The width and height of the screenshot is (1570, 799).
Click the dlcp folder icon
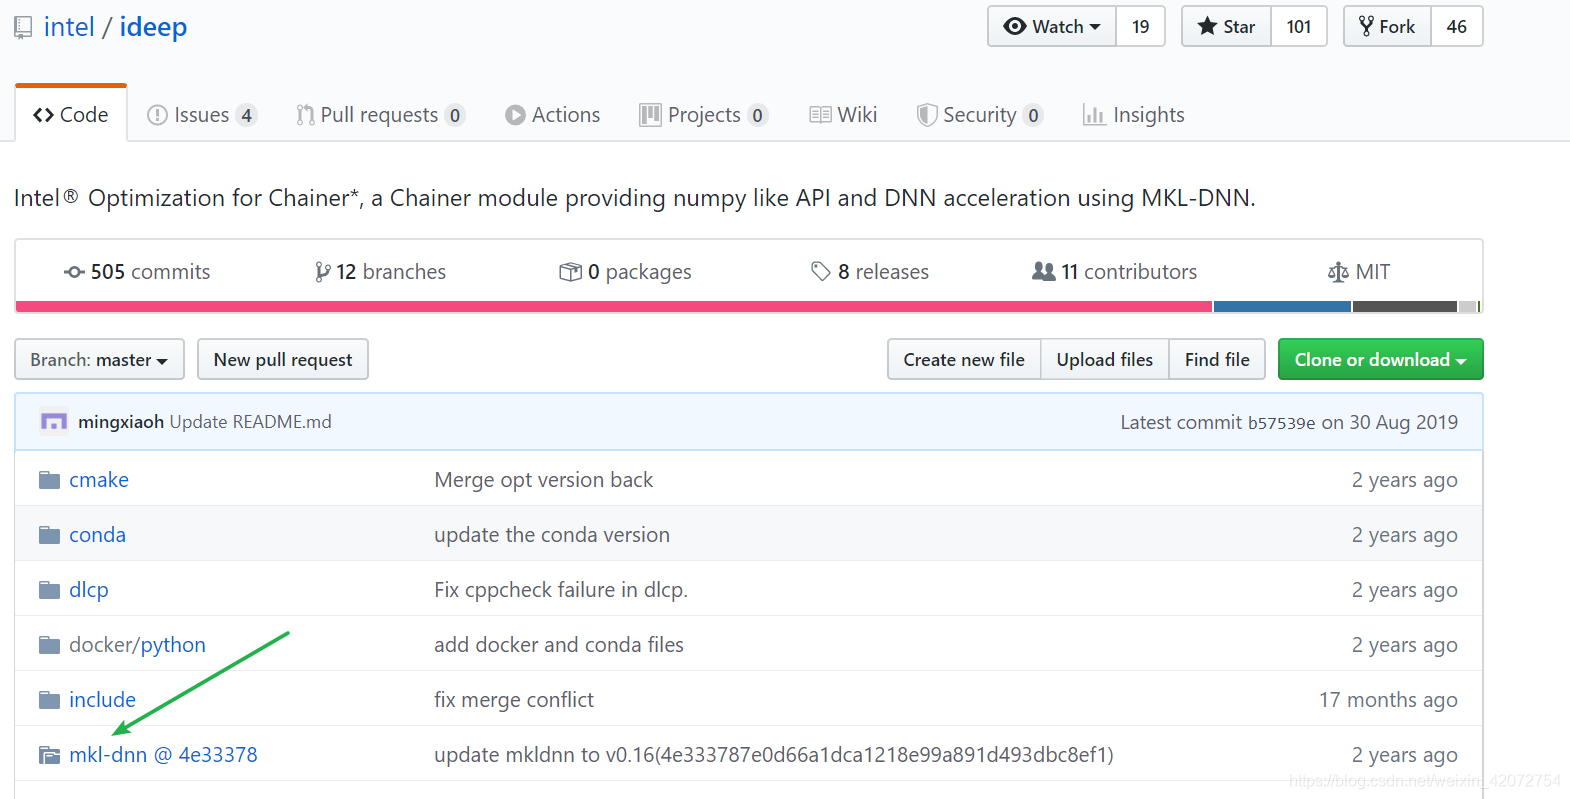pyautogui.click(x=50, y=590)
